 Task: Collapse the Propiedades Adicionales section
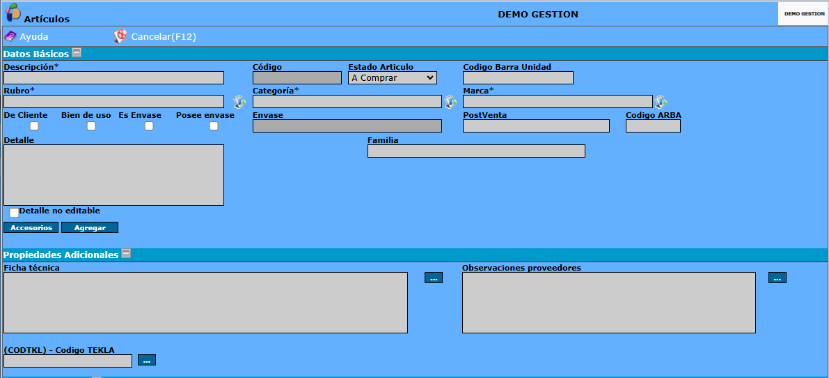[126, 254]
